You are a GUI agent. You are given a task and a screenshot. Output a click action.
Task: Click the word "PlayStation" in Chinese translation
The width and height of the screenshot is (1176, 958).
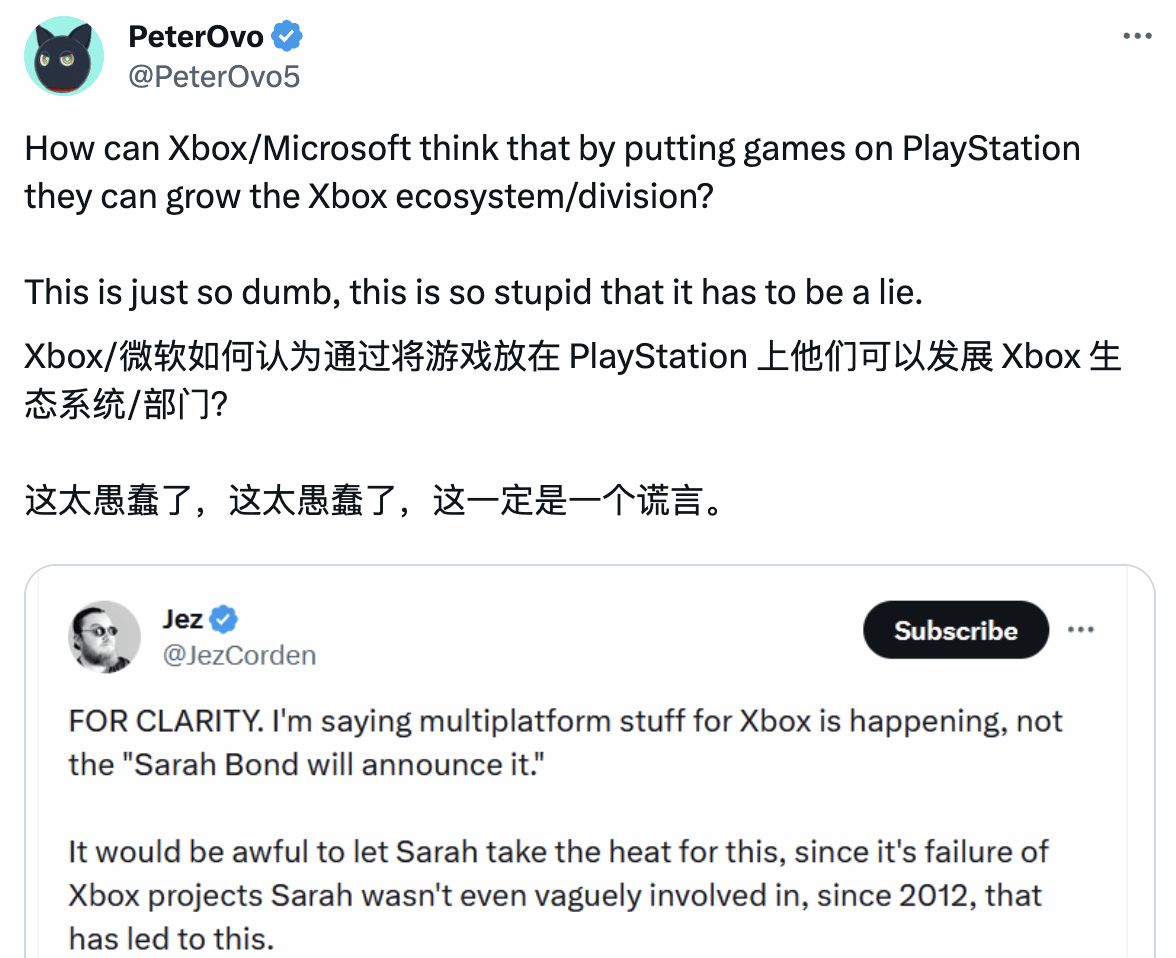(x=657, y=357)
